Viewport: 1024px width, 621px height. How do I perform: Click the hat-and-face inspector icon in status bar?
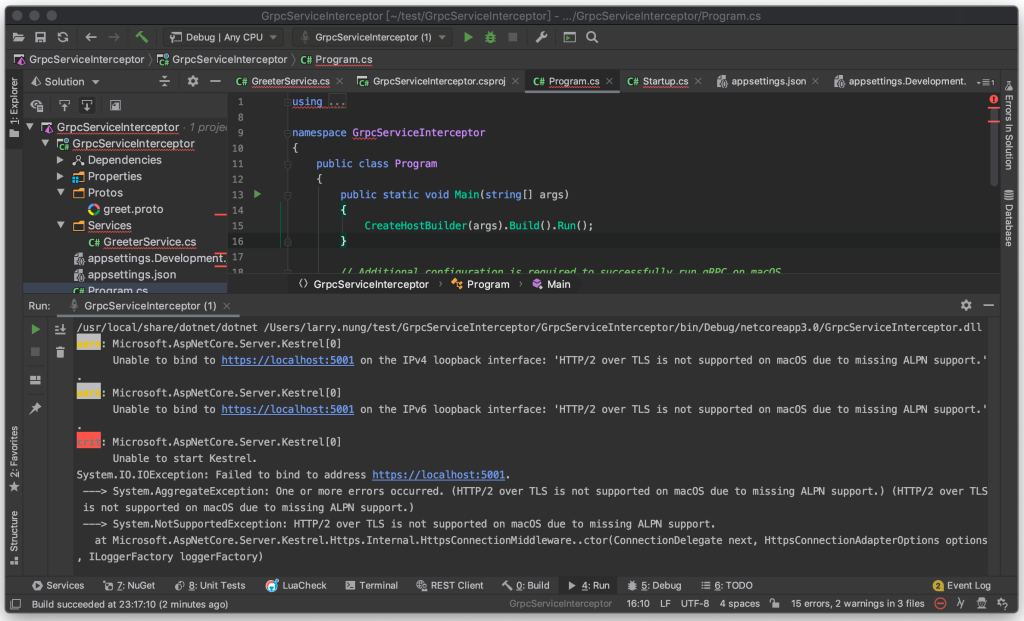coord(982,603)
